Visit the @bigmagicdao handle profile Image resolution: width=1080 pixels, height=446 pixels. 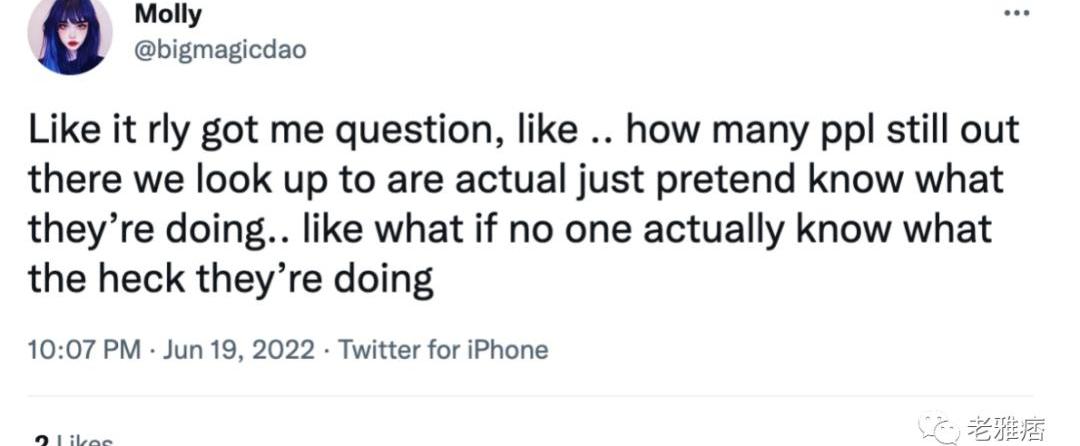pyautogui.click(x=220, y=51)
